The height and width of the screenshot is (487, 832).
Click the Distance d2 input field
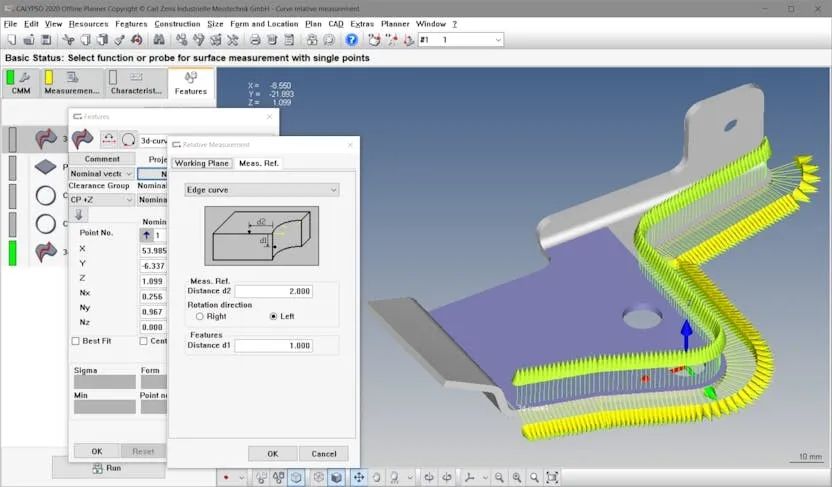273,291
